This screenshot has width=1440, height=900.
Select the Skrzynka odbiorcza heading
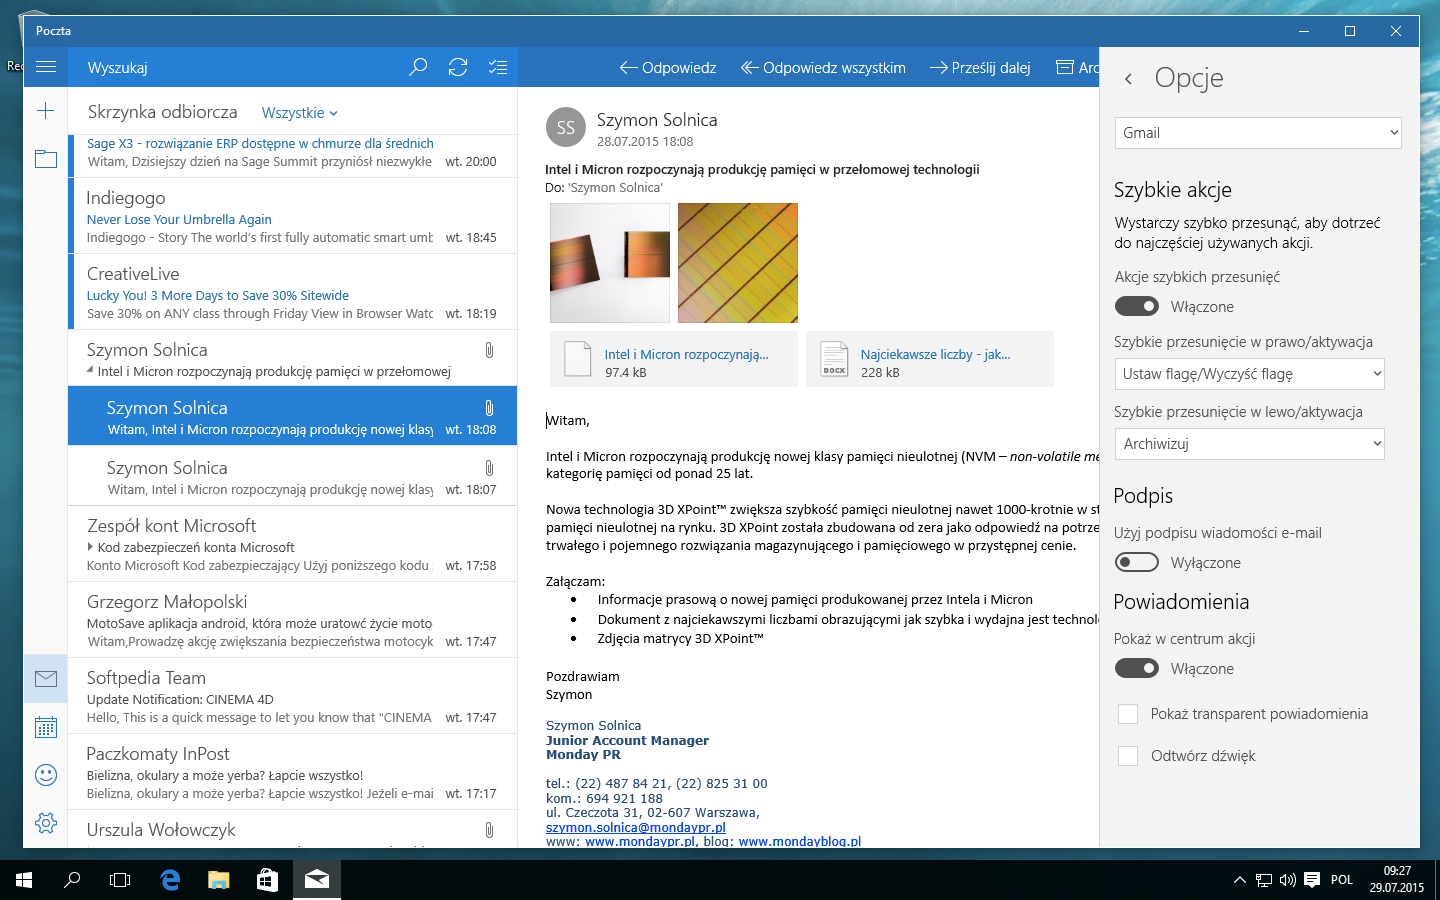tap(163, 112)
